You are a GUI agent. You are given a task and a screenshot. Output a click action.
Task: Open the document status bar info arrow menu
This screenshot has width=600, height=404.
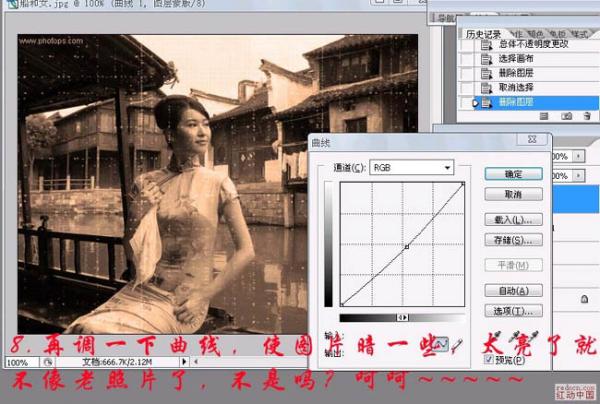[x=184, y=362]
